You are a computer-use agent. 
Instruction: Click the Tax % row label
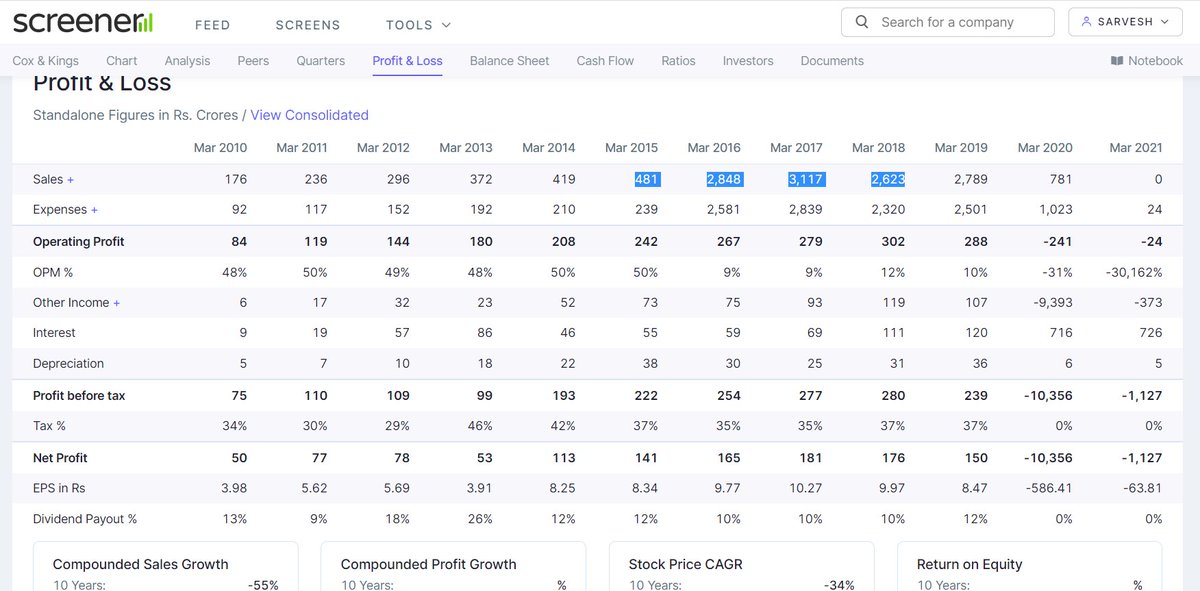pyautogui.click(x=49, y=426)
